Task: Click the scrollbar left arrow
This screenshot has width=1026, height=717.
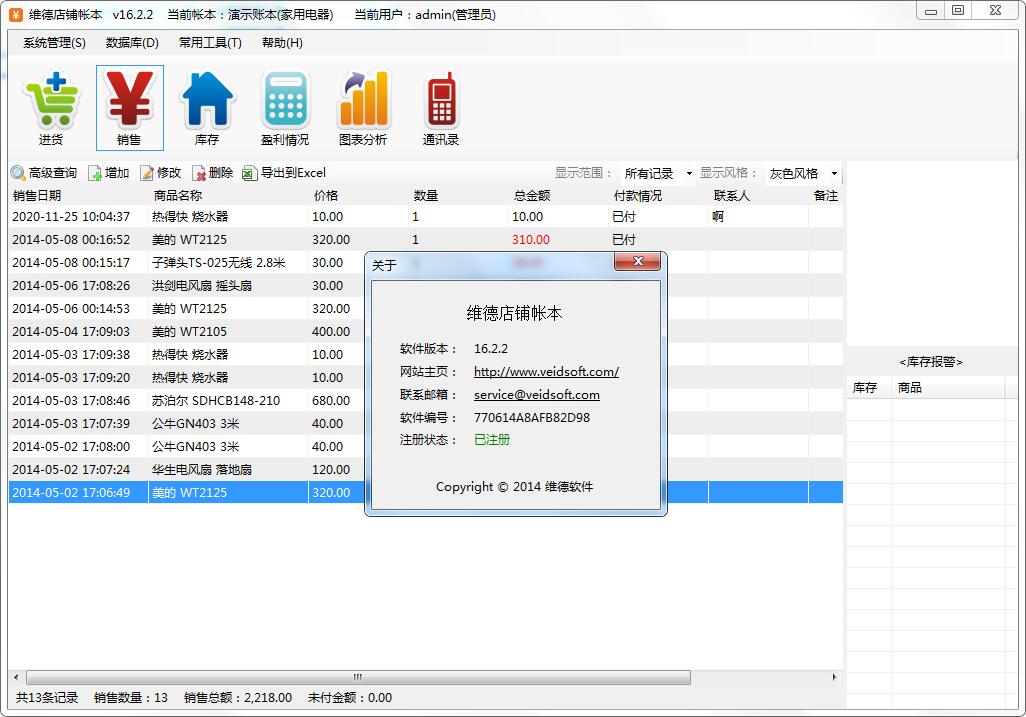Action: point(16,677)
